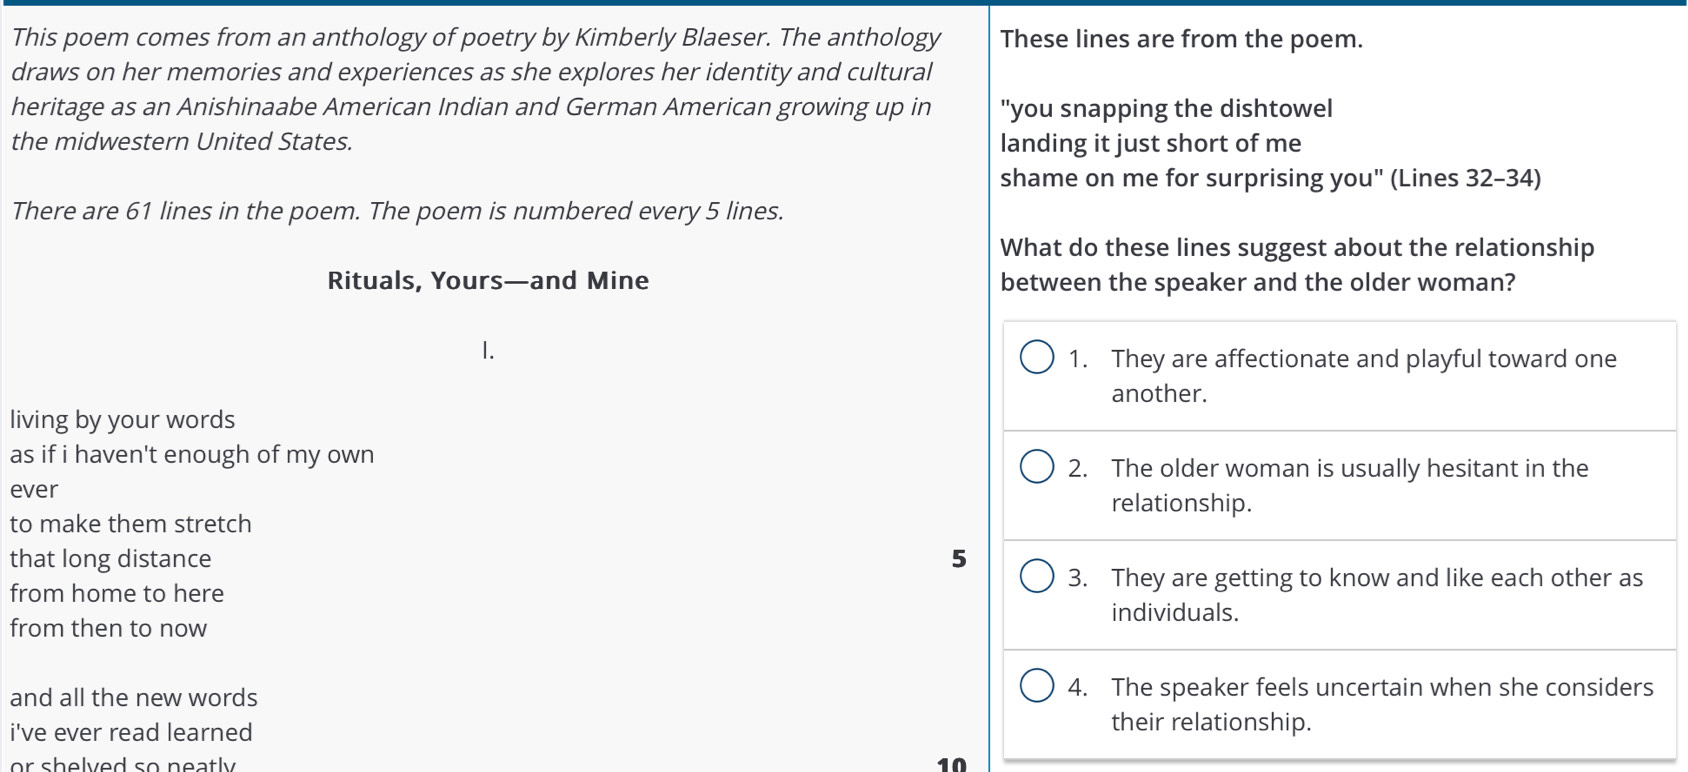This screenshot has height=772, width=1688.
Task: Click line number 5 in the poem margin
Action: pos(959,559)
